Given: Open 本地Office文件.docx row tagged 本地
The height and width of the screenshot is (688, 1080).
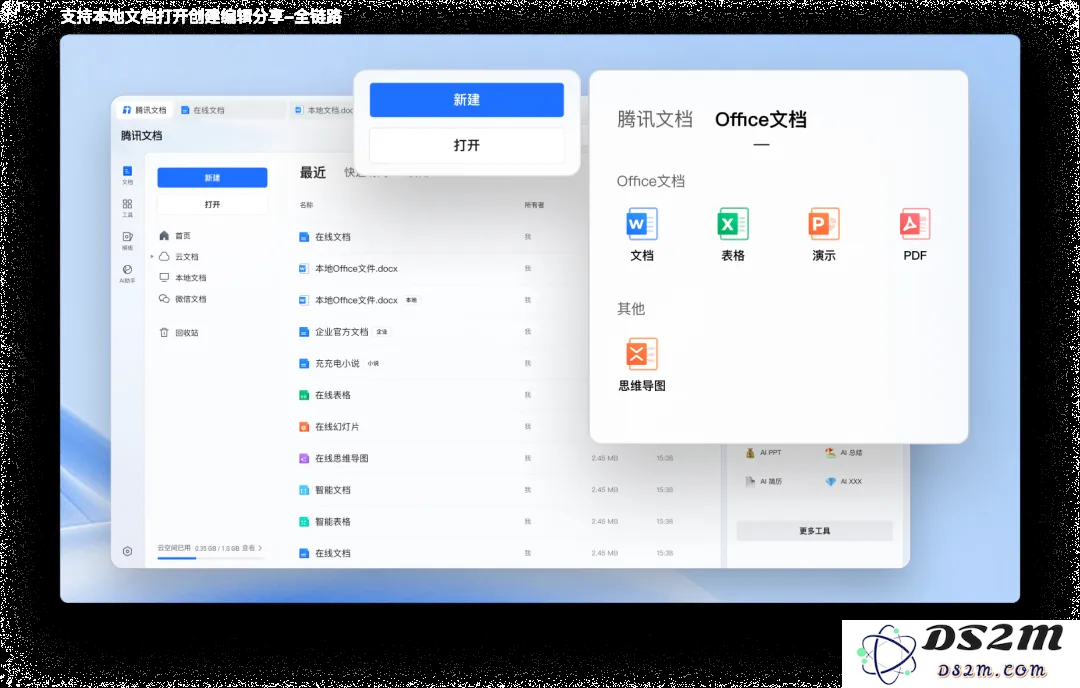Looking at the screenshot, I should pos(356,300).
